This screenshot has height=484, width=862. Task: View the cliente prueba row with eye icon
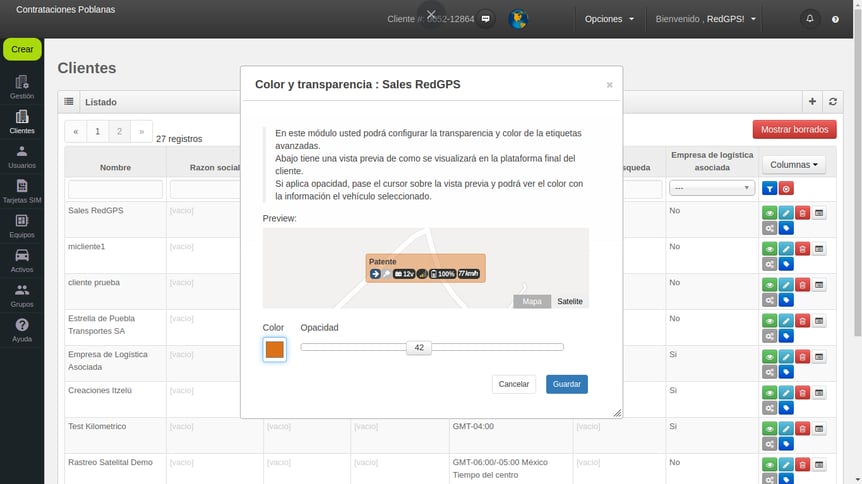click(770, 285)
